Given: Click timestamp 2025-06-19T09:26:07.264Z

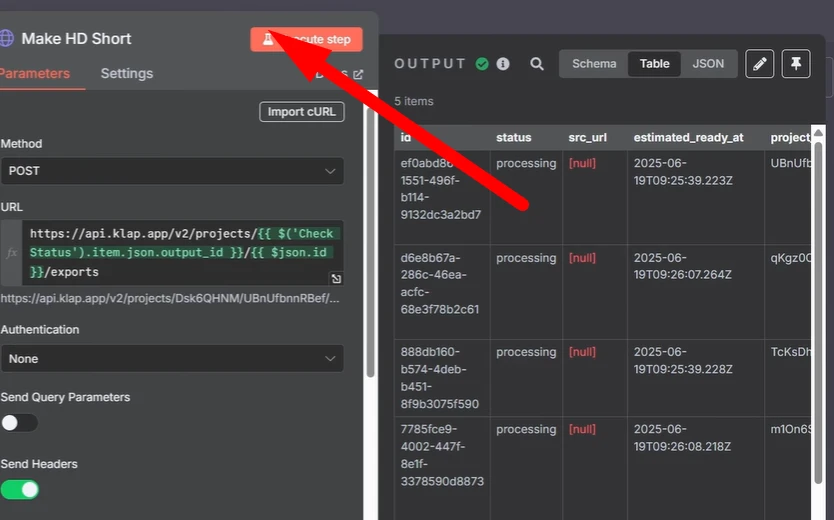Looking at the screenshot, I should pos(682,266).
